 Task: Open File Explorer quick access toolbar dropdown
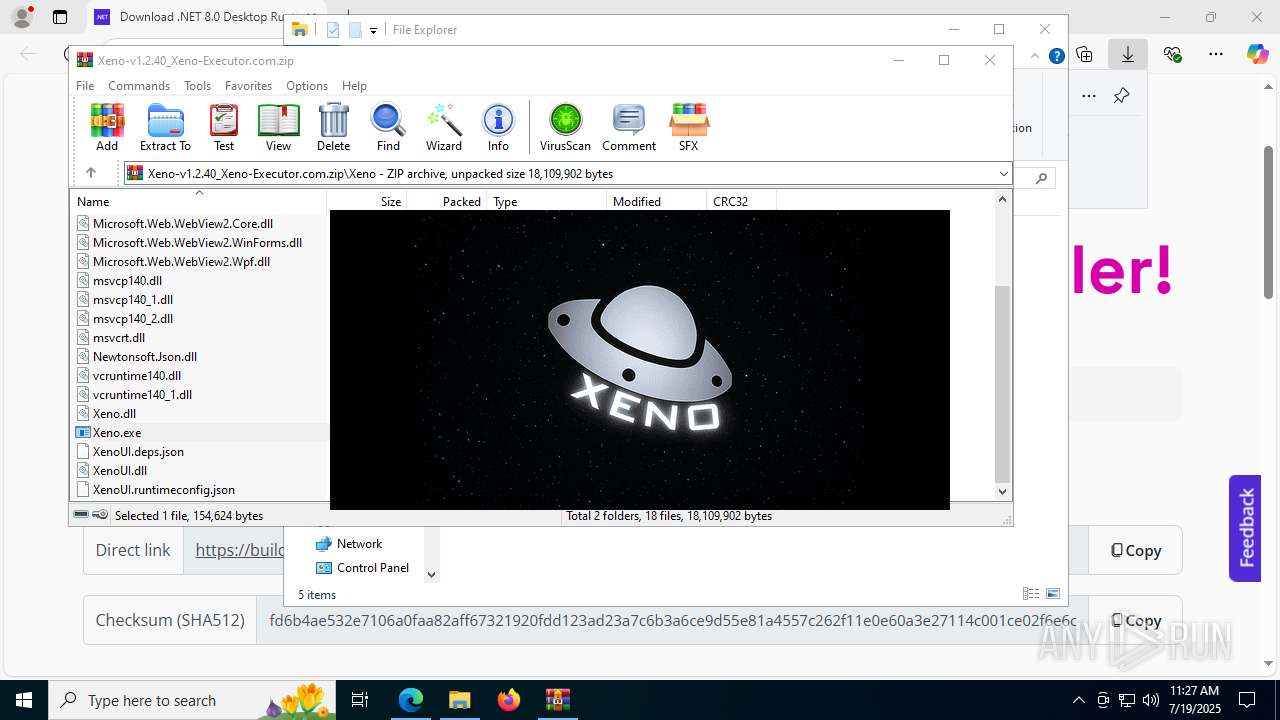(373, 30)
